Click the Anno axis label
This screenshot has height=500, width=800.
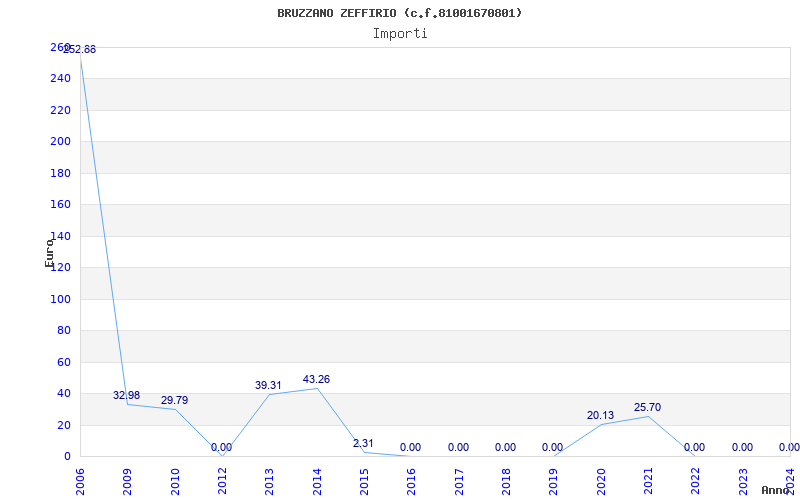(x=776, y=490)
